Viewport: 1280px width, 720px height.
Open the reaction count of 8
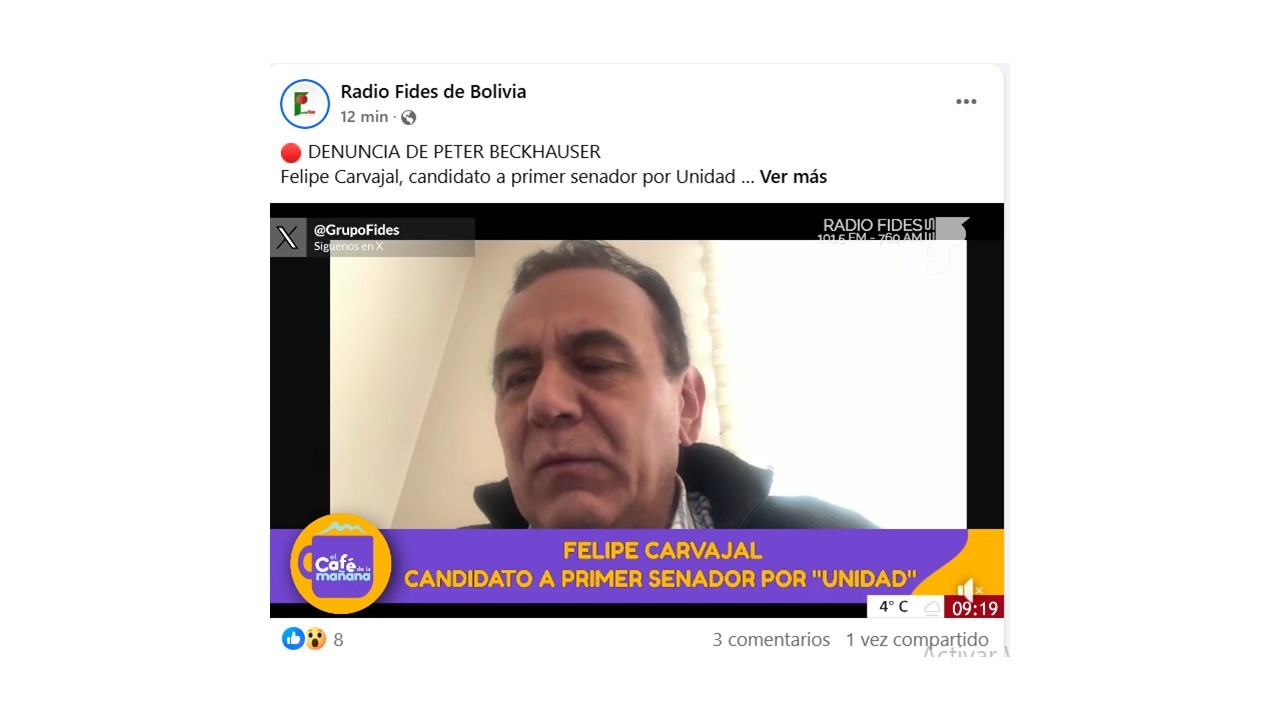pos(338,640)
